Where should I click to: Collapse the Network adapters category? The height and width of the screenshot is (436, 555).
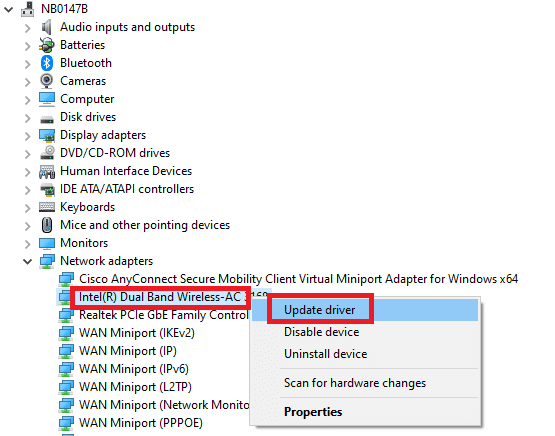28,262
